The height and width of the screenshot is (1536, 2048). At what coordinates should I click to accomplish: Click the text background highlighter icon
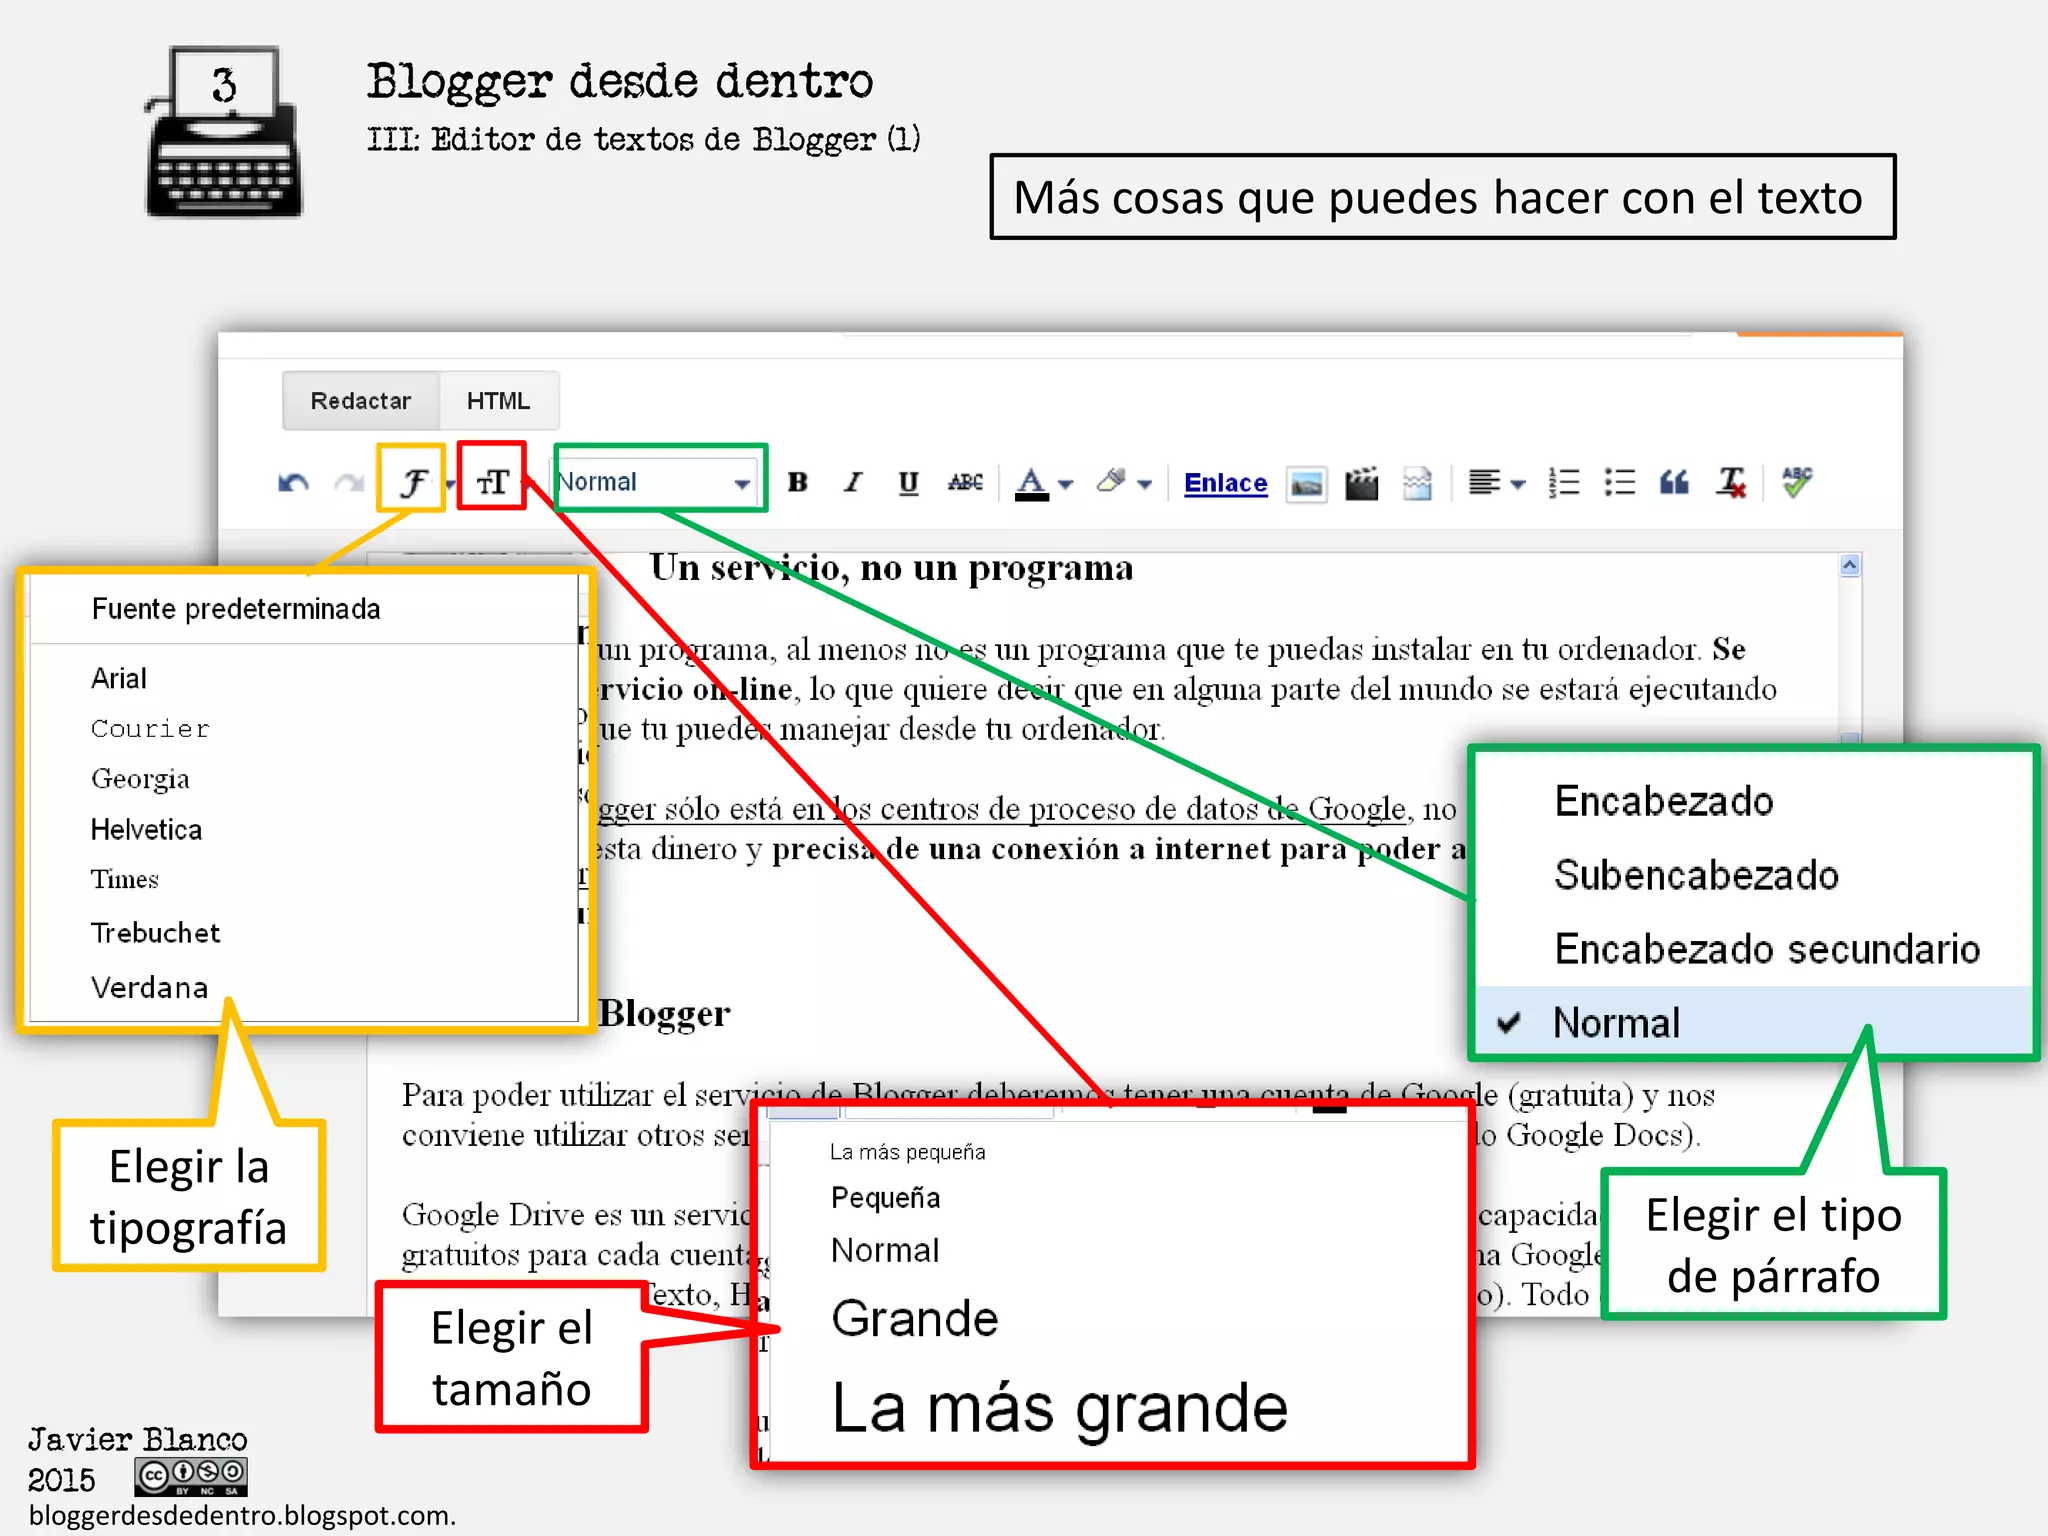pyautogui.click(x=1111, y=482)
